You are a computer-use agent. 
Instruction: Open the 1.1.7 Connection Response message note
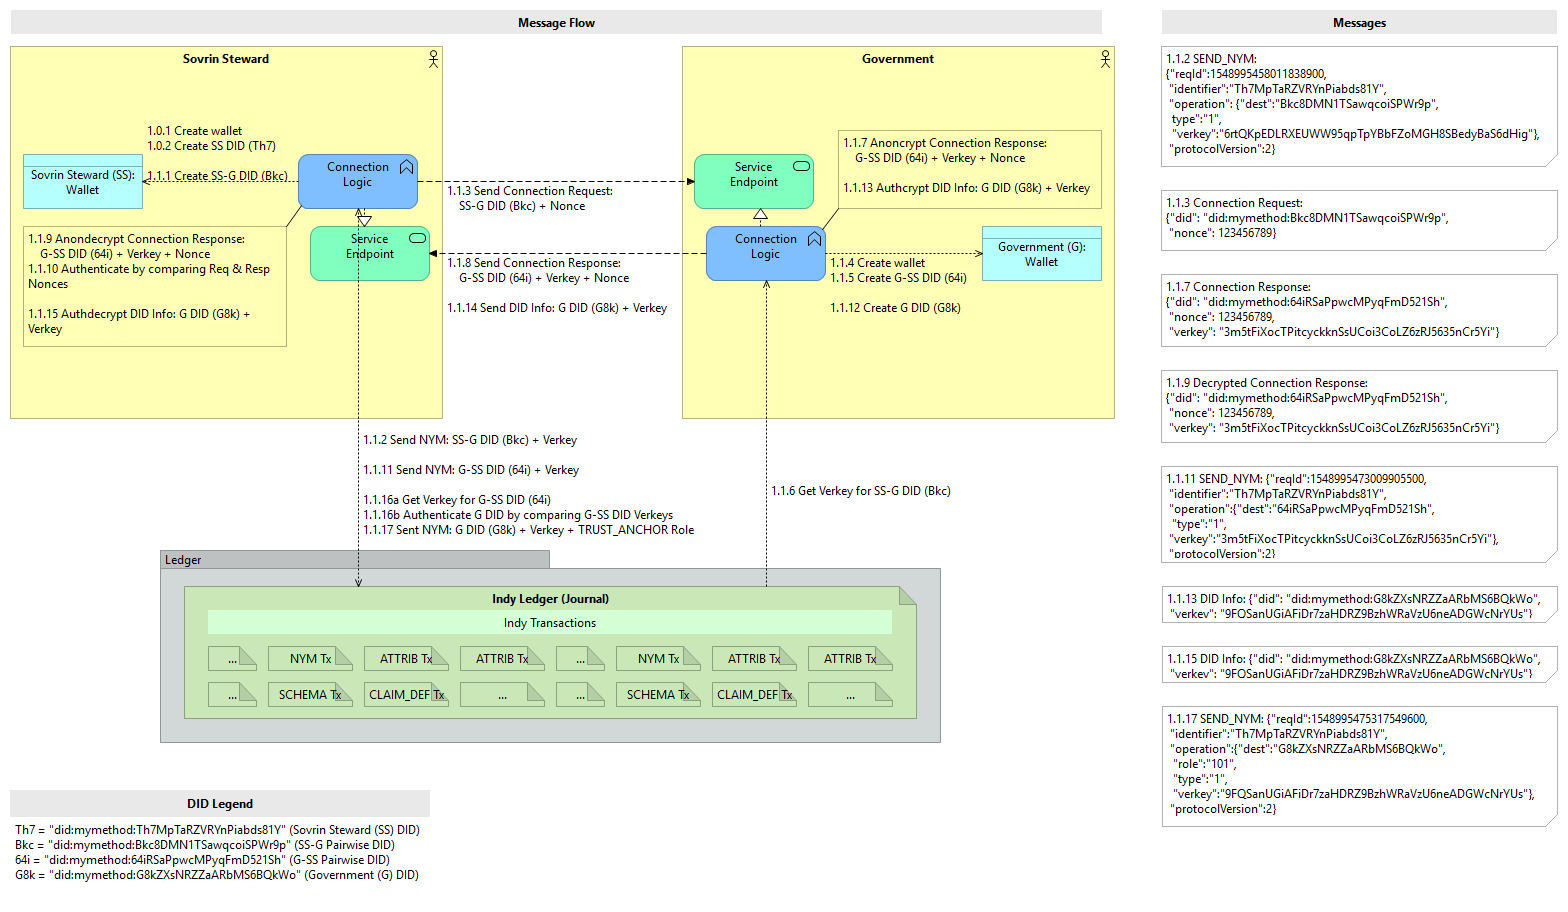[1359, 310]
